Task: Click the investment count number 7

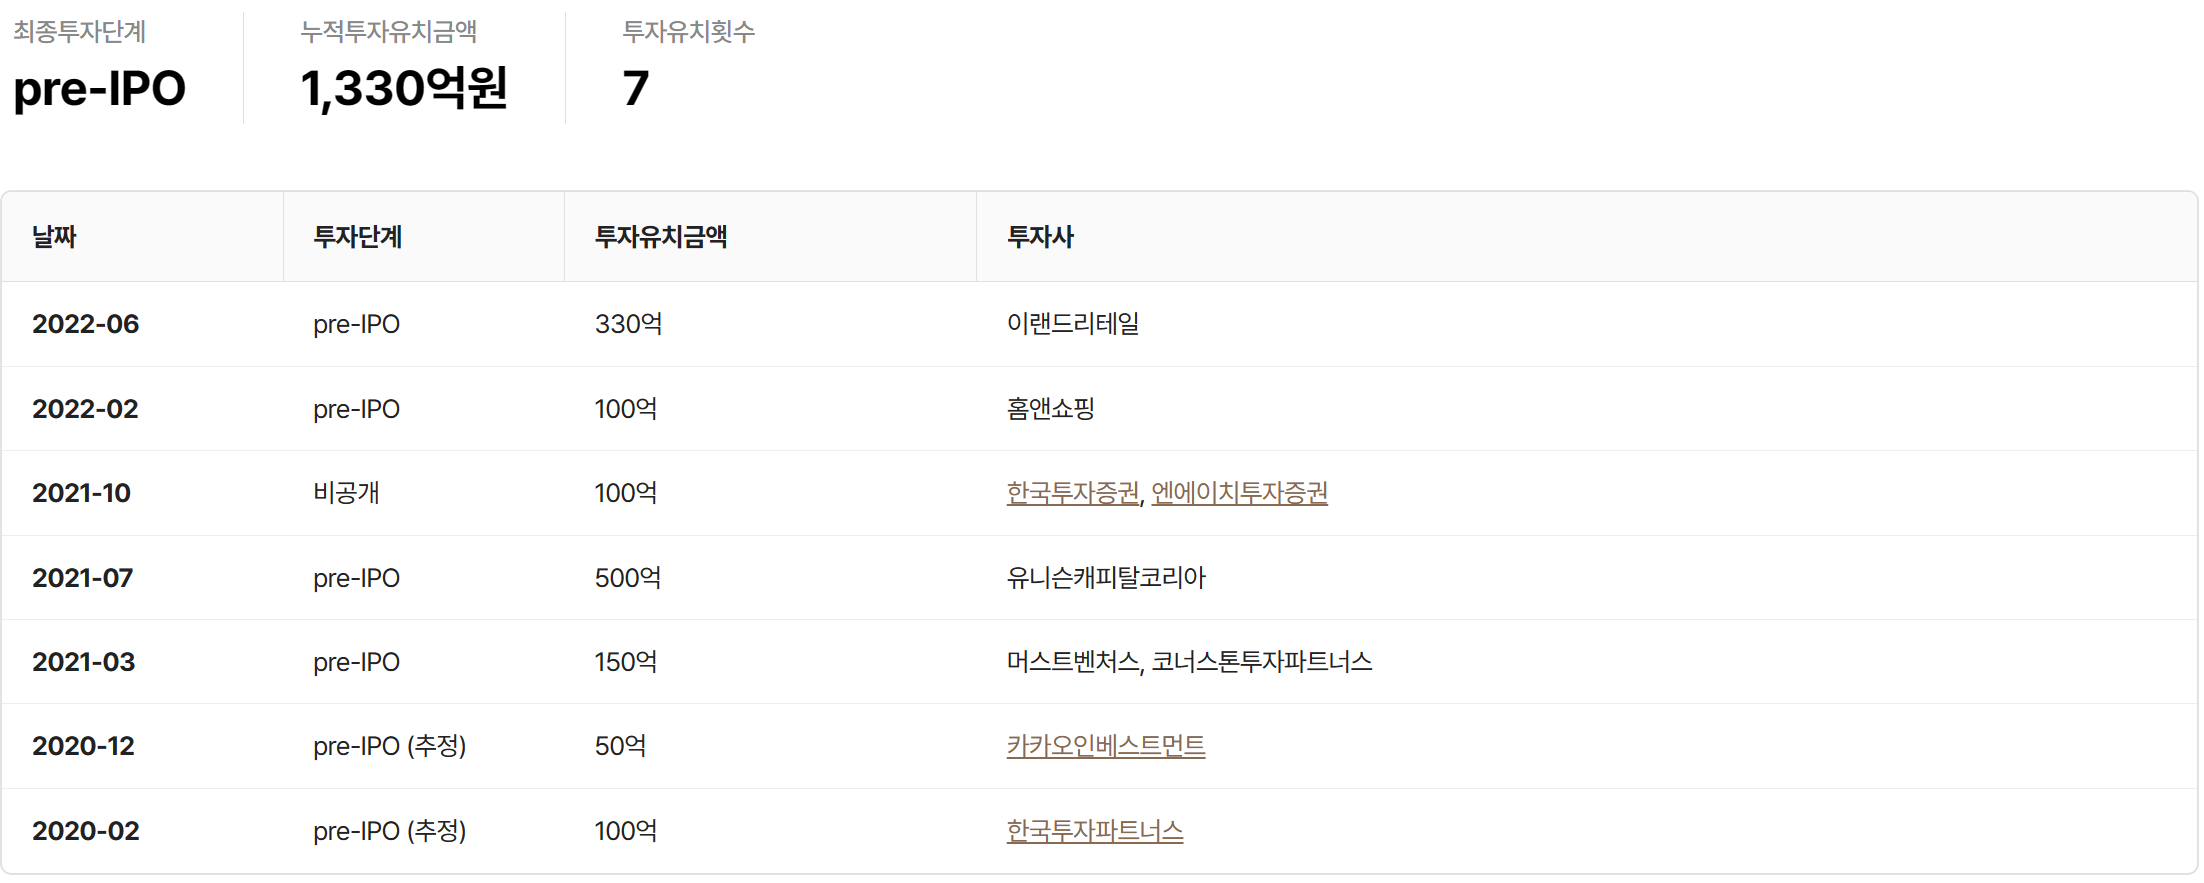Action: click(x=636, y=88)
